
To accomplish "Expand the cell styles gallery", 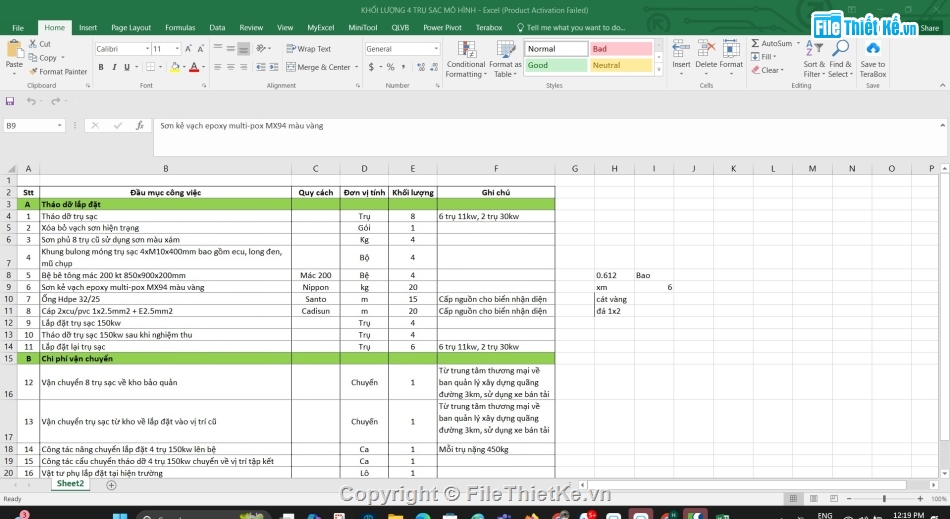I will (x=659, y=70).
